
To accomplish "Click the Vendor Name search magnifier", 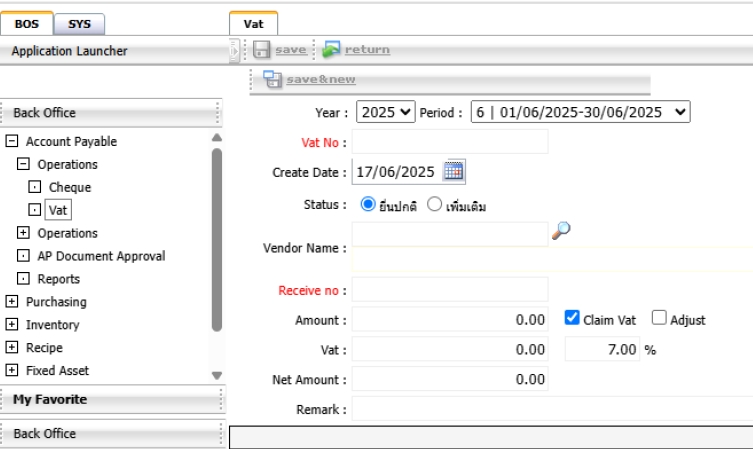I will pos(561,231).
